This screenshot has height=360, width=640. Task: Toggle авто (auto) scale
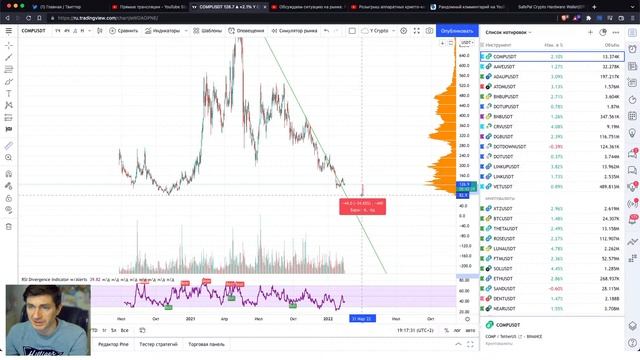[470, 330]
